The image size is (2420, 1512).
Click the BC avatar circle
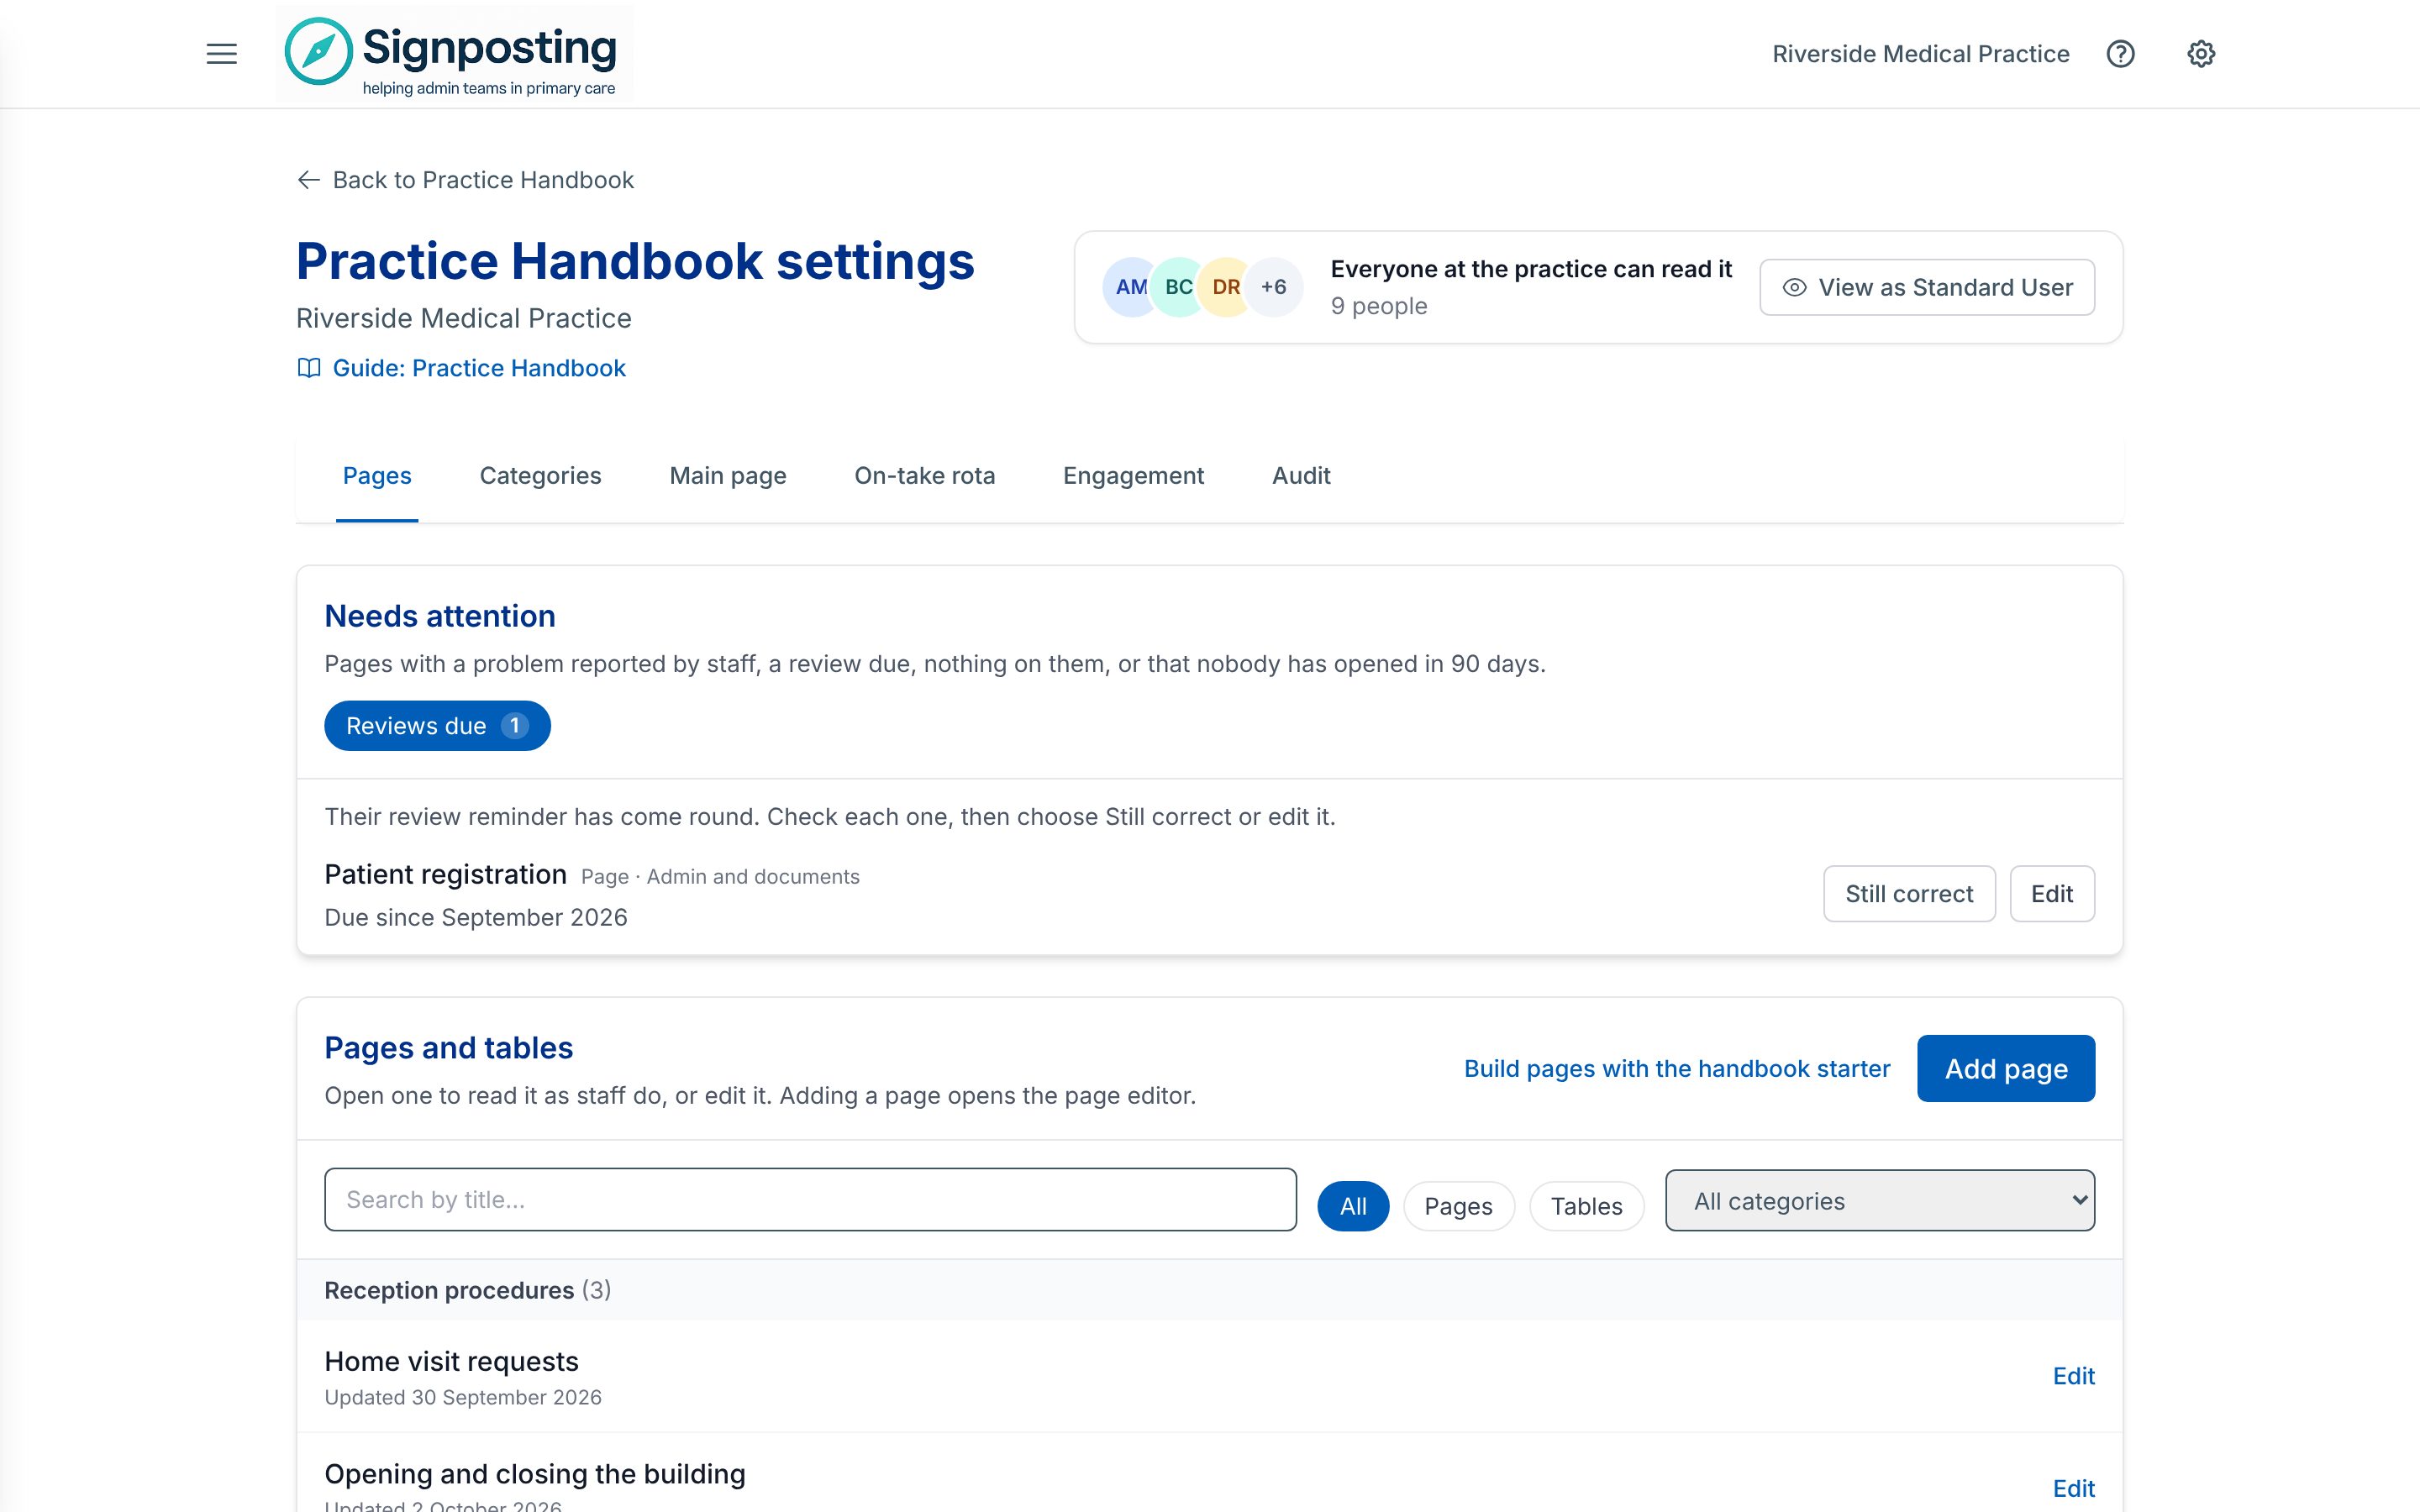(1178, 287)
